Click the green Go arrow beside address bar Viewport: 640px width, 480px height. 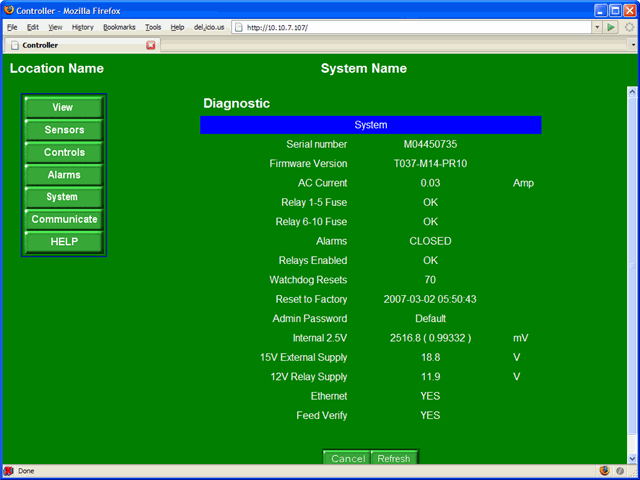point(611,27)
